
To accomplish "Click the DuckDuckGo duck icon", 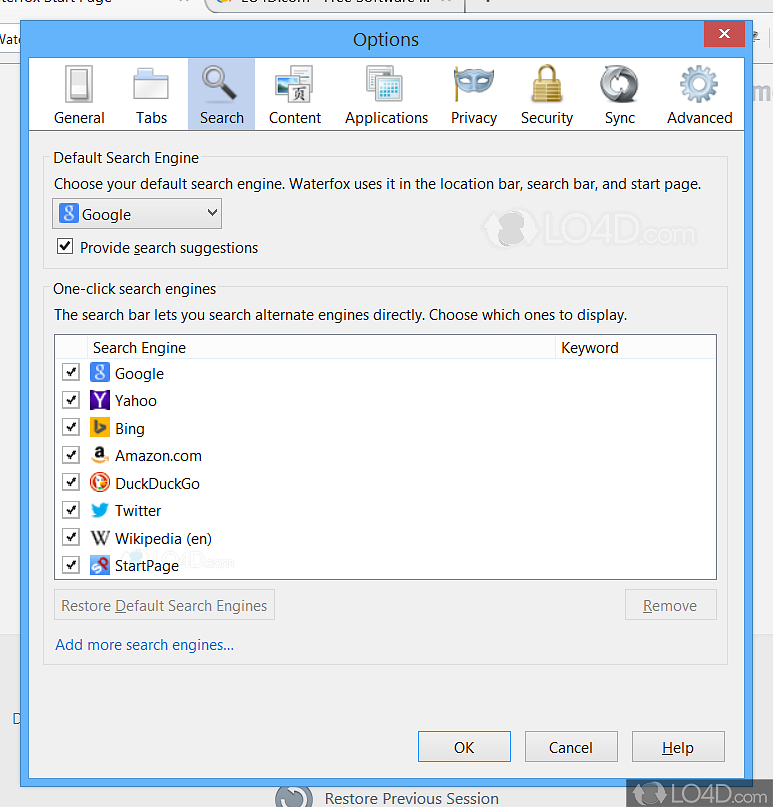I will tap(100, 482).
